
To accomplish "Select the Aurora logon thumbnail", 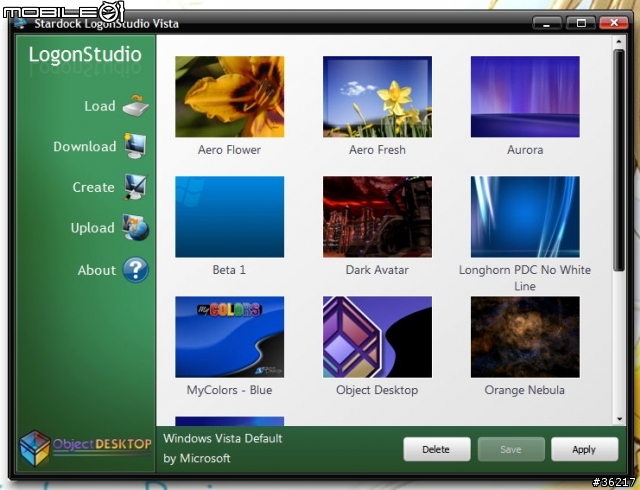I will click(525, 96).
